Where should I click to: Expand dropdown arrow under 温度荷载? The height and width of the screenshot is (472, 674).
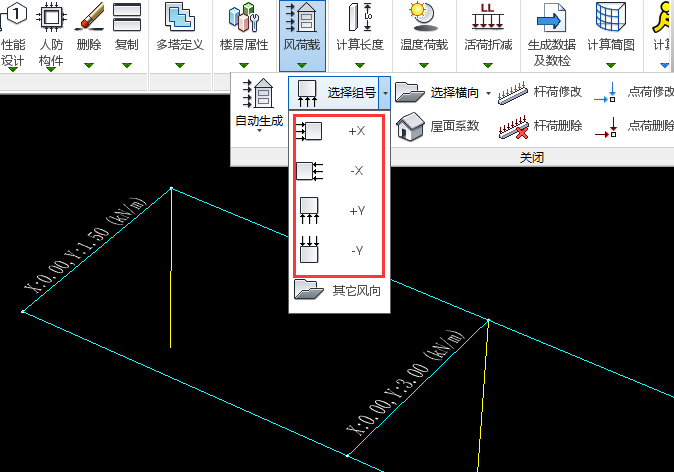coord(424,65)
